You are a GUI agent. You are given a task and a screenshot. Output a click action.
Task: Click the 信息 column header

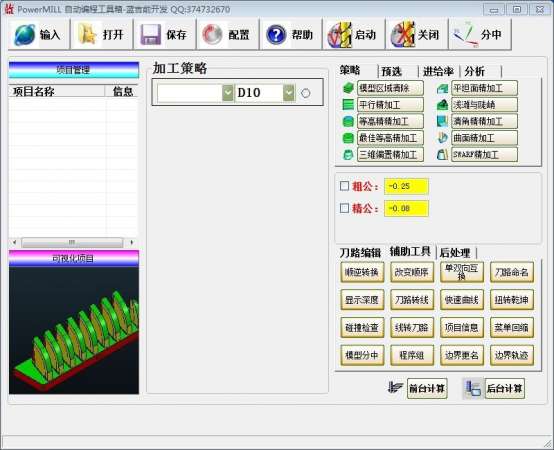[x=122, y=91]
